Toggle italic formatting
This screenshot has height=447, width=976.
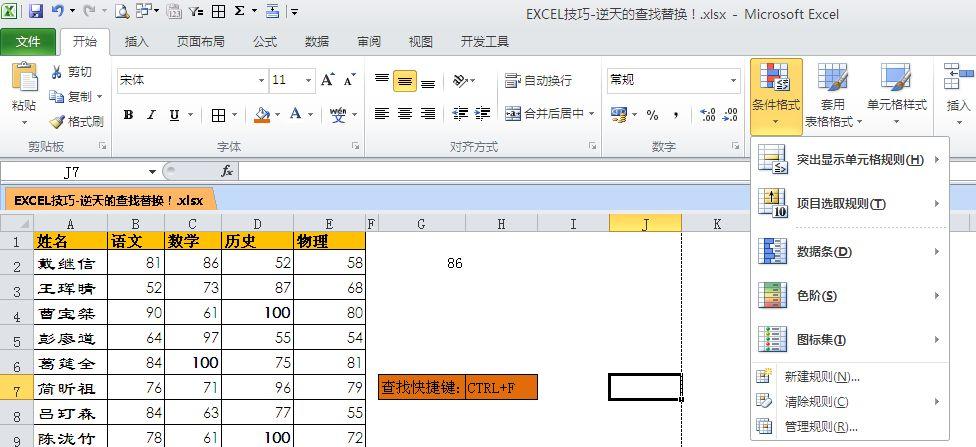tap(151, 115)
